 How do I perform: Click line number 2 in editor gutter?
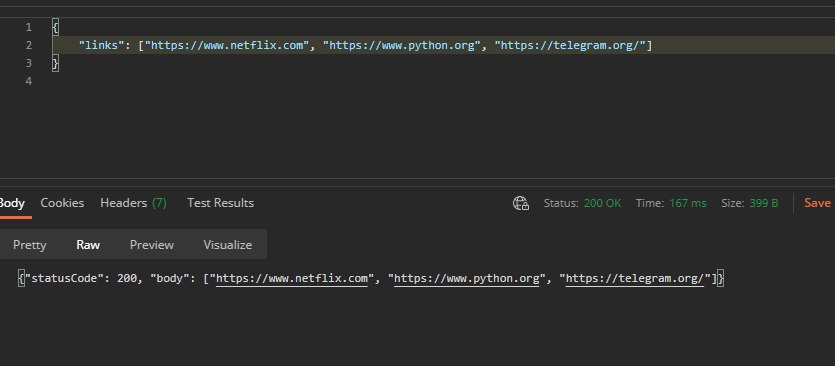(28, 45)
